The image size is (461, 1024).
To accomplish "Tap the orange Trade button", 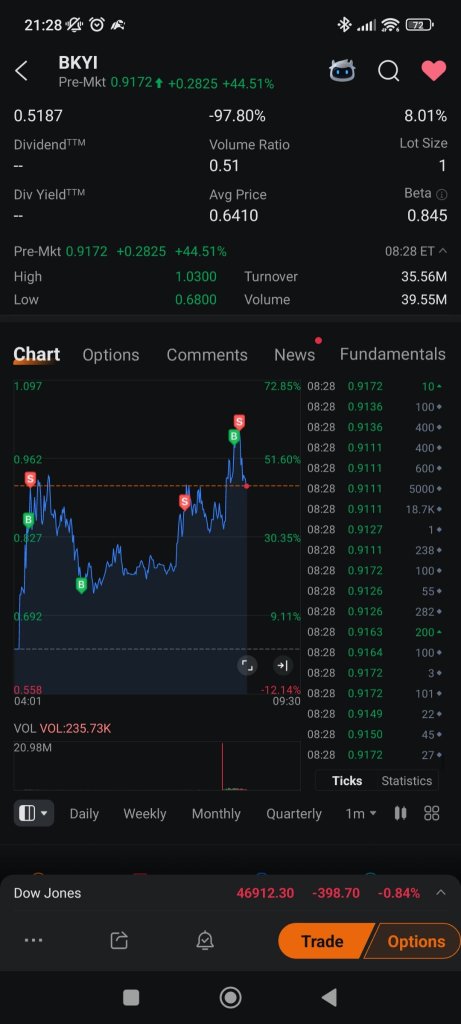I will click(x=324, y=941).
